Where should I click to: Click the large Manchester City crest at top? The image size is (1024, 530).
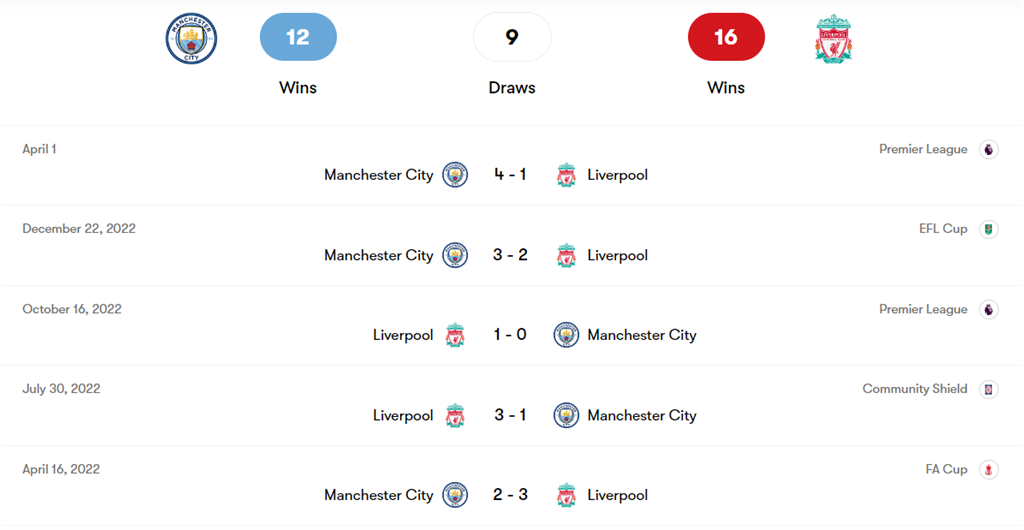click(190, 39)
